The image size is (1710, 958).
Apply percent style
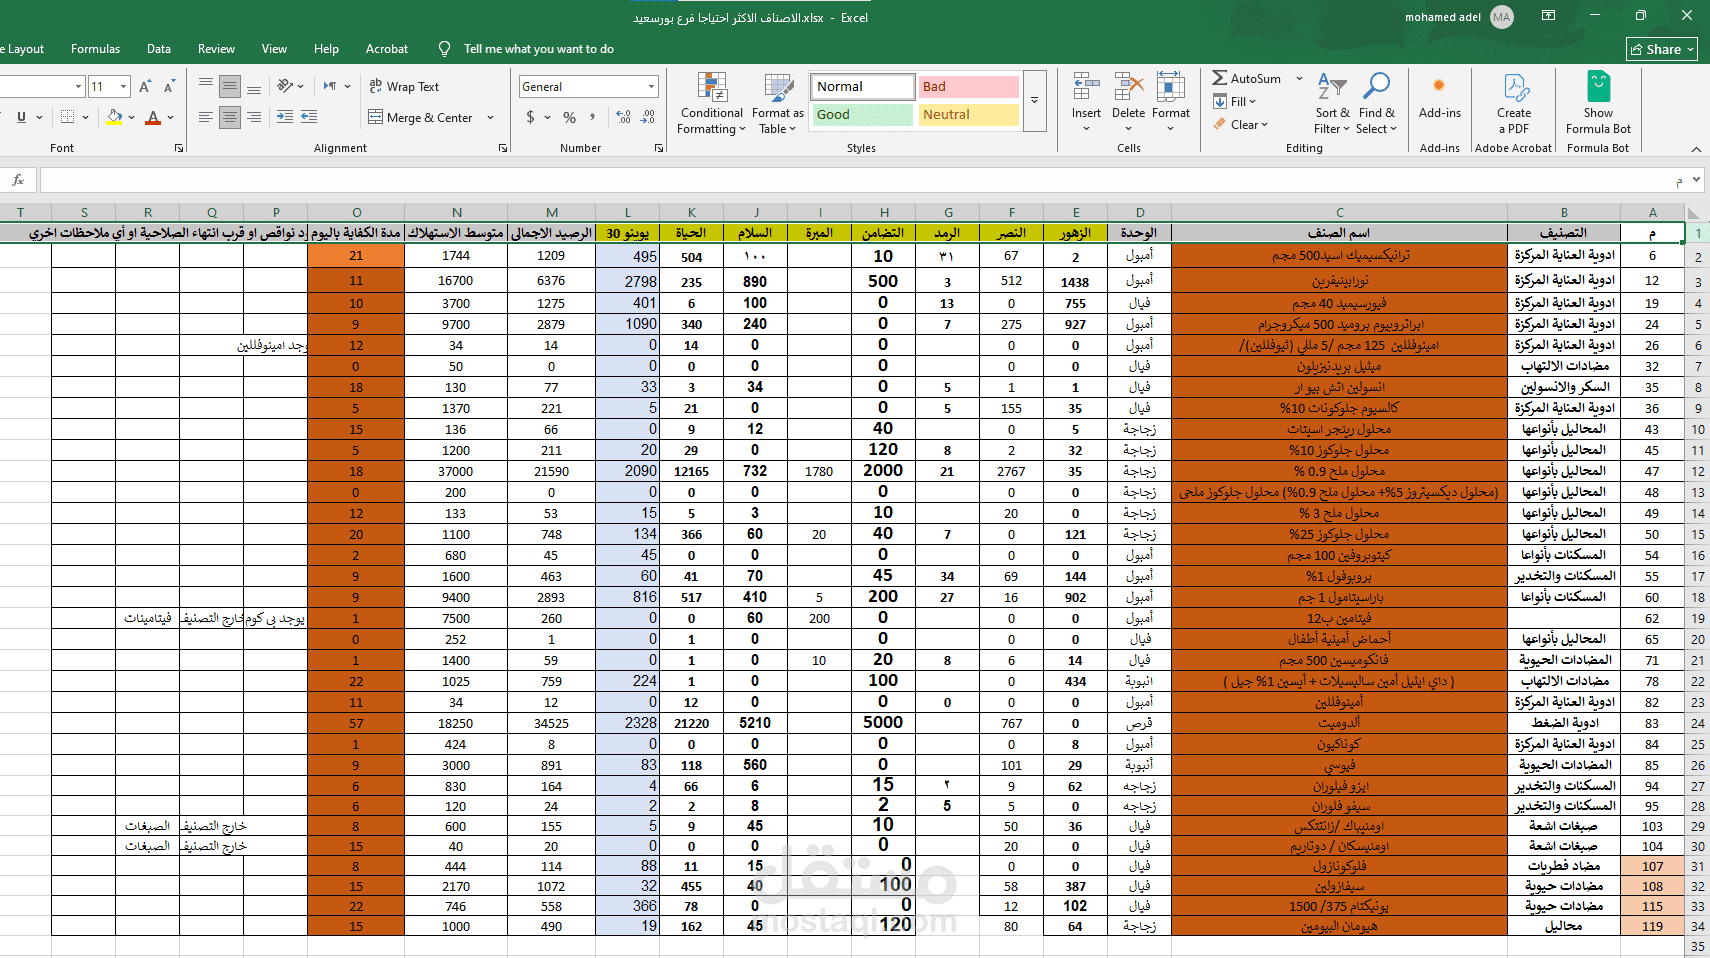pyautogui.click(x=569, y=117)
